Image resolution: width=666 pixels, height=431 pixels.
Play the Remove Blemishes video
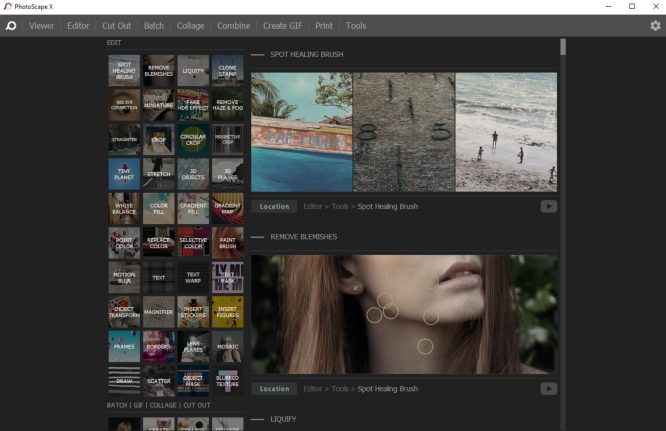[x=549, y=389]
